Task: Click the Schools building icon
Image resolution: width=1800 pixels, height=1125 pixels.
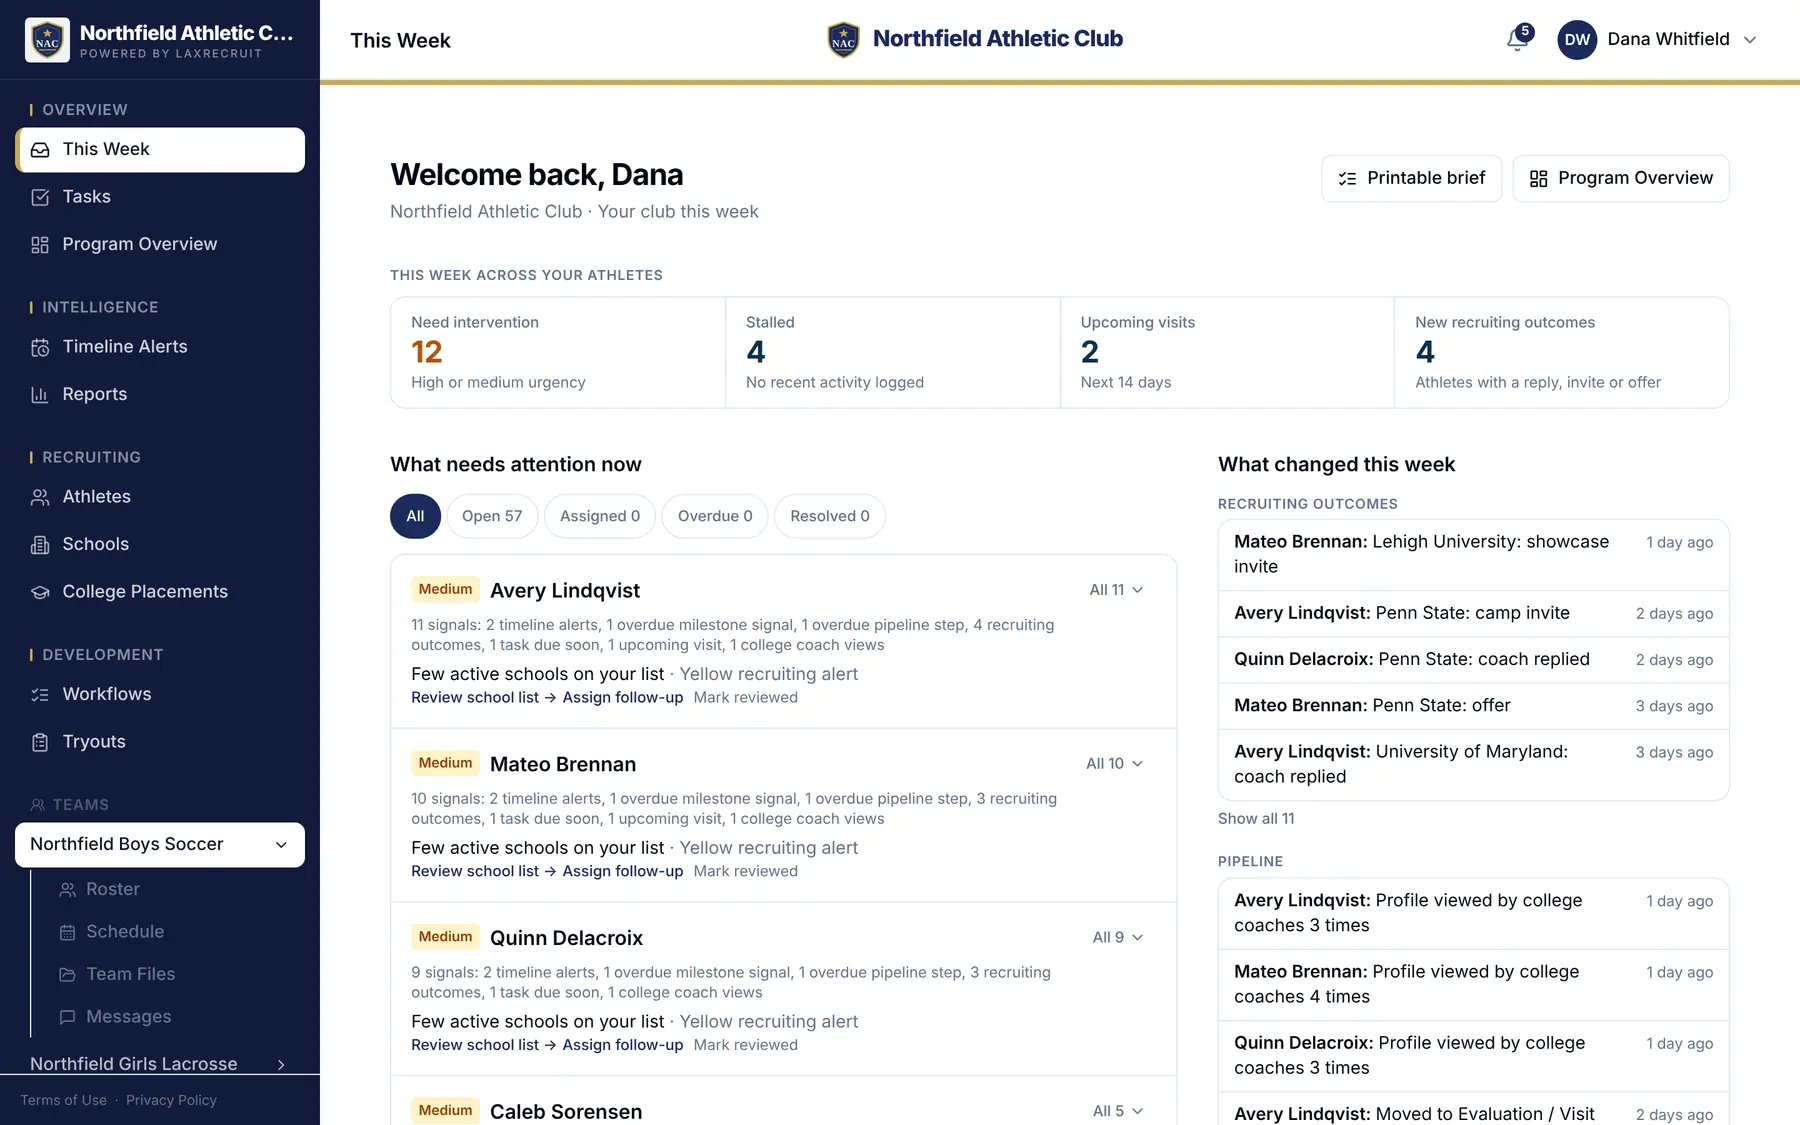Action: pos(40,545)
